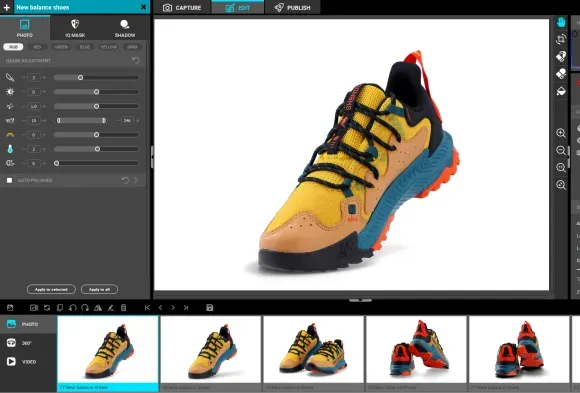Select the BLUE channel pill
The height and width of the screenshot is (393, 580).
[85, 47]
